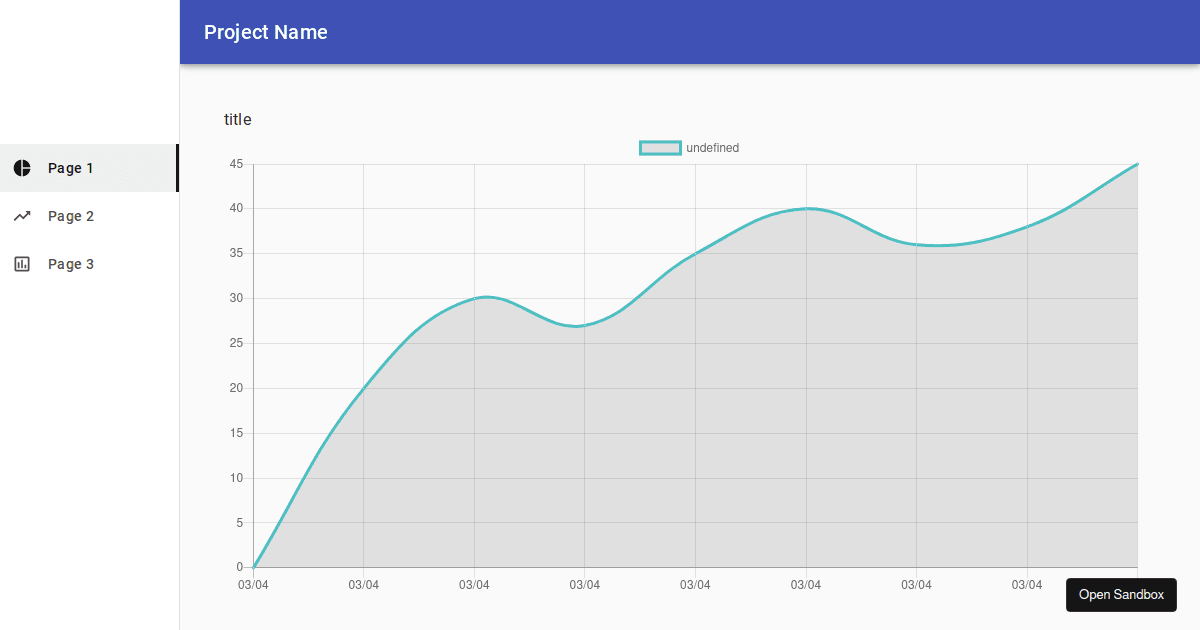Click the column chart icon at the sidebar bottom
The height and width of the screenshot is (630, 1200).
pyautogui.click(x=21, y=263)
